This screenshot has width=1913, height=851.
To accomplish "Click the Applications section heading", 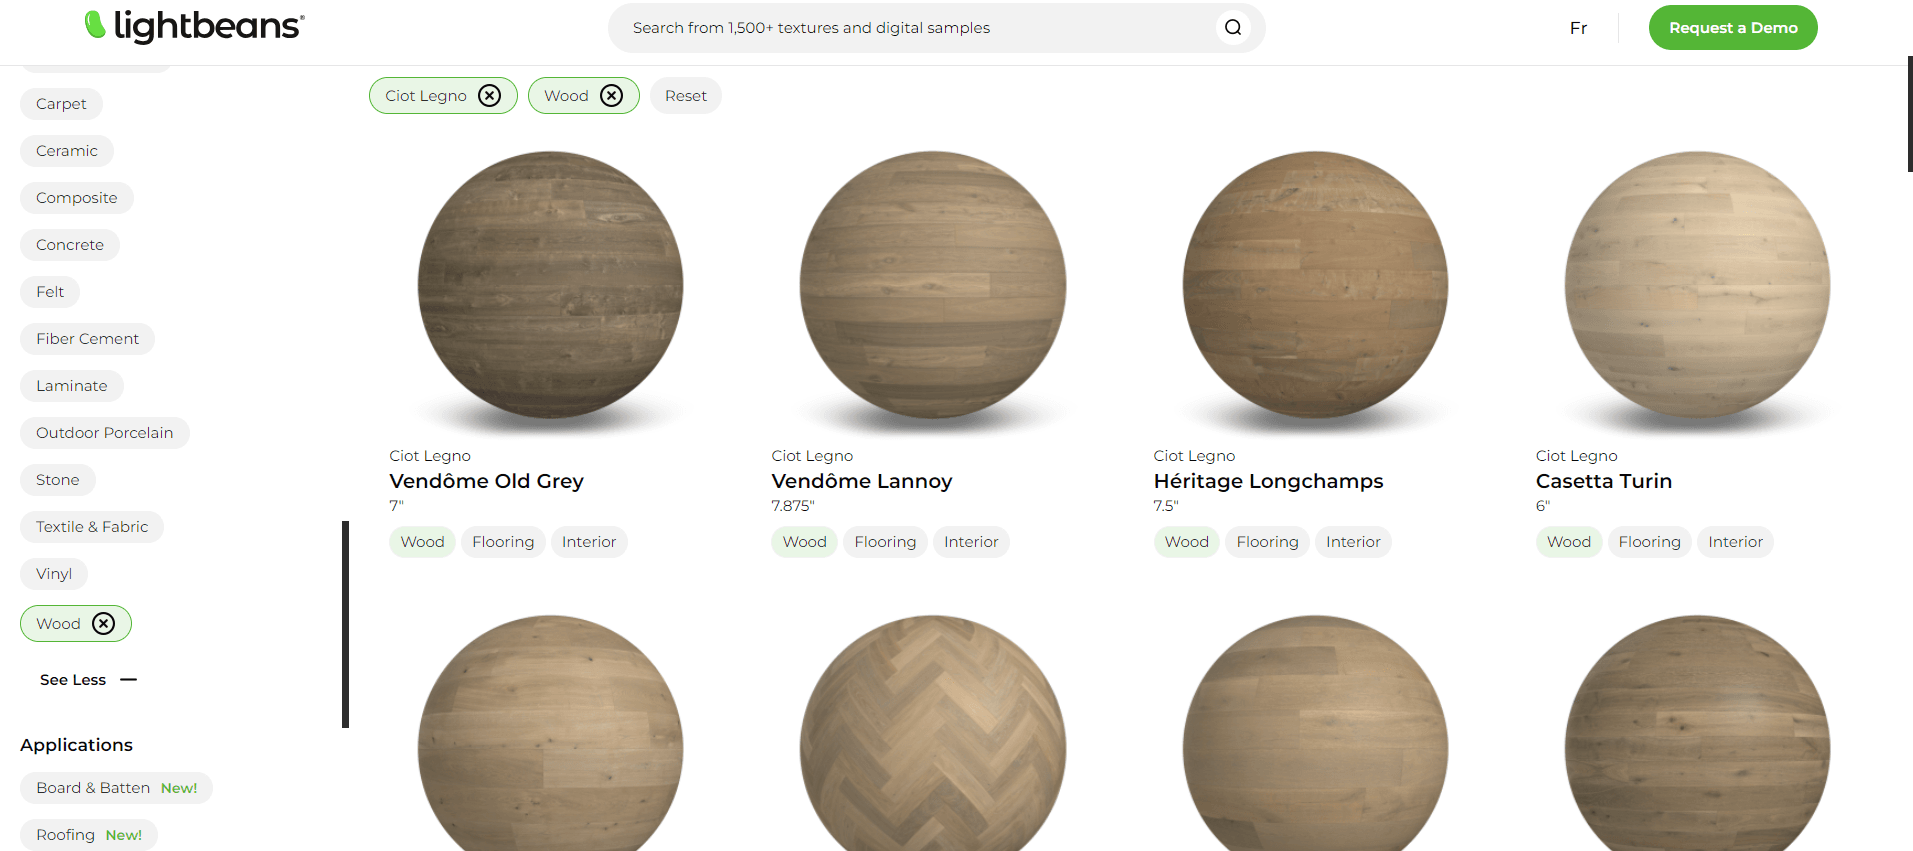I will (x=76, y=745).
